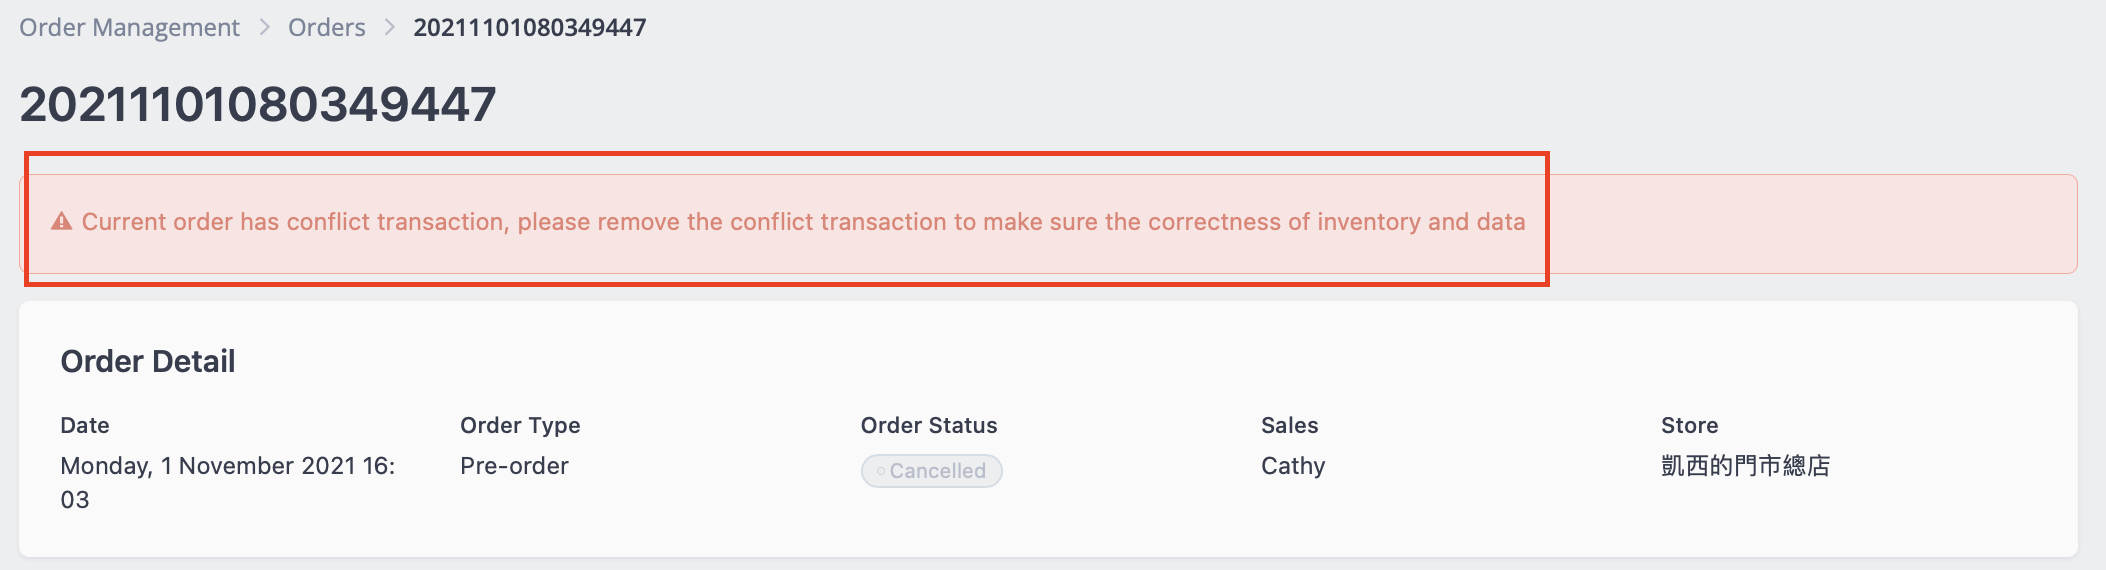This screenshot has height=570, width=2106.
Task: Click the dot icon inside Cancelled badge
Action: (880, 471)
